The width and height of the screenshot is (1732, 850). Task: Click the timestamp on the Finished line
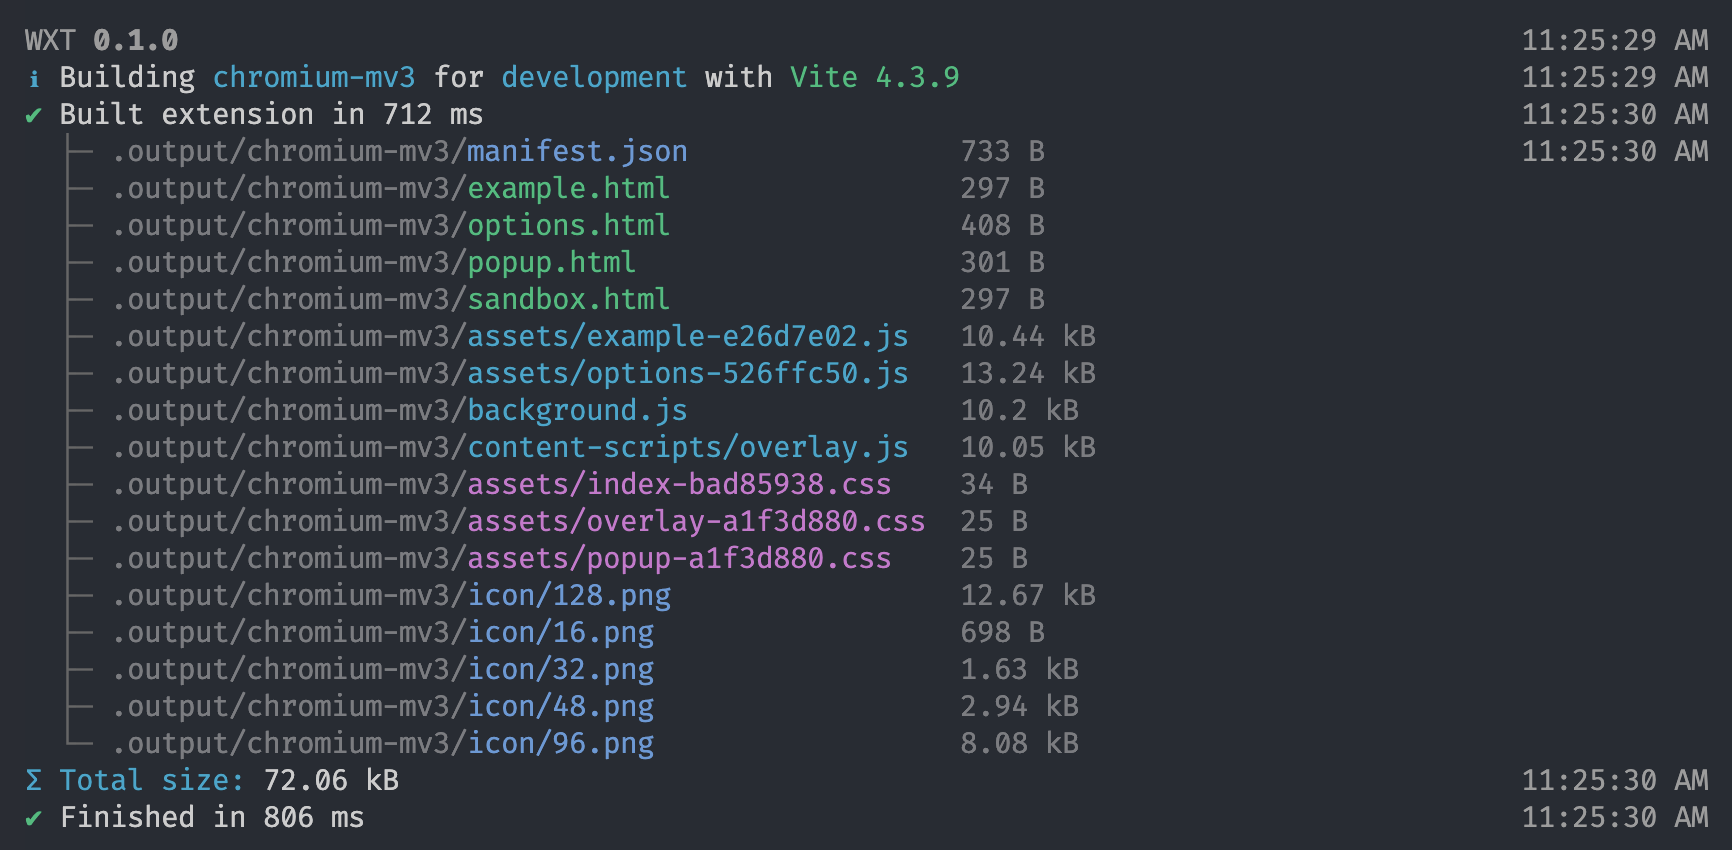(1615, 817)
